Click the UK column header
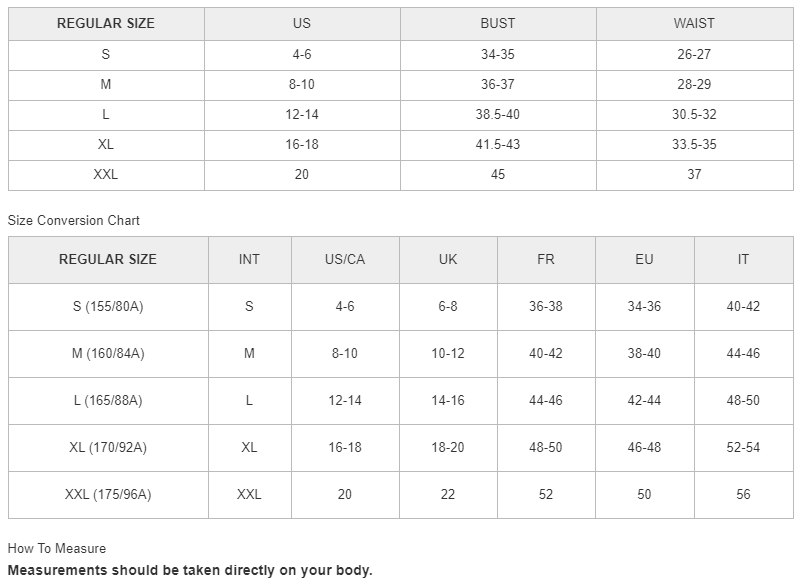 (x=448, y=259)
